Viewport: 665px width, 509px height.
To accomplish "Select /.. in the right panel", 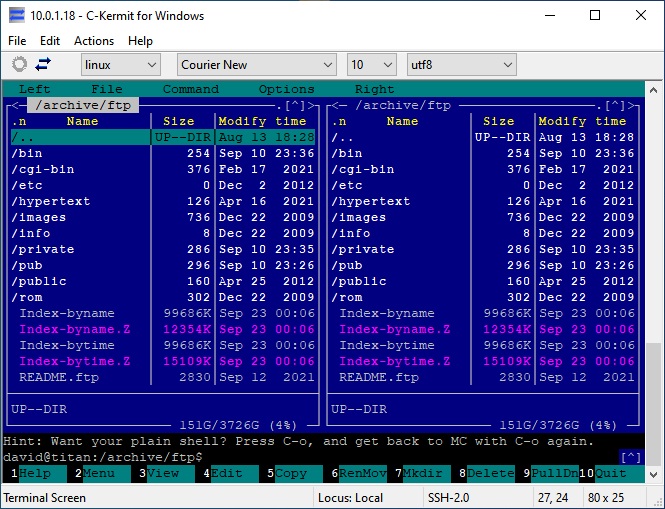I will coord(483,137).
